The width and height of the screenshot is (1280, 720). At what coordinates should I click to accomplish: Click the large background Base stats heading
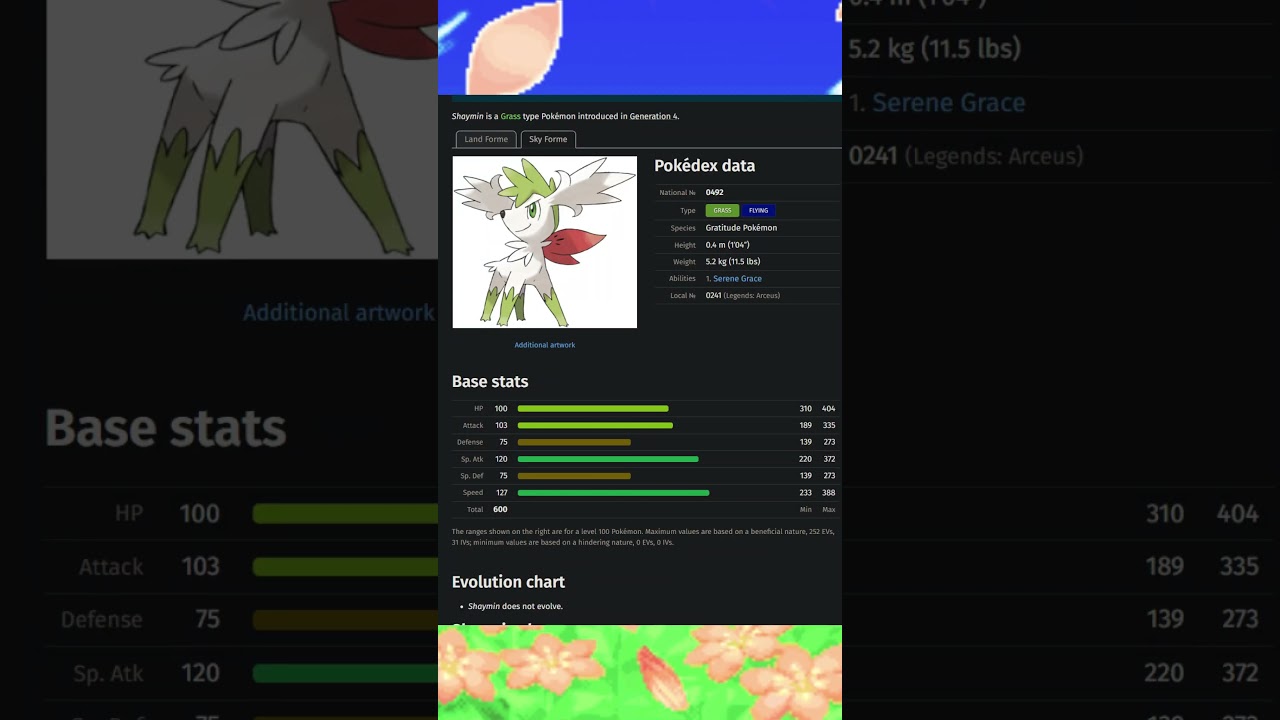pos(166,428)
